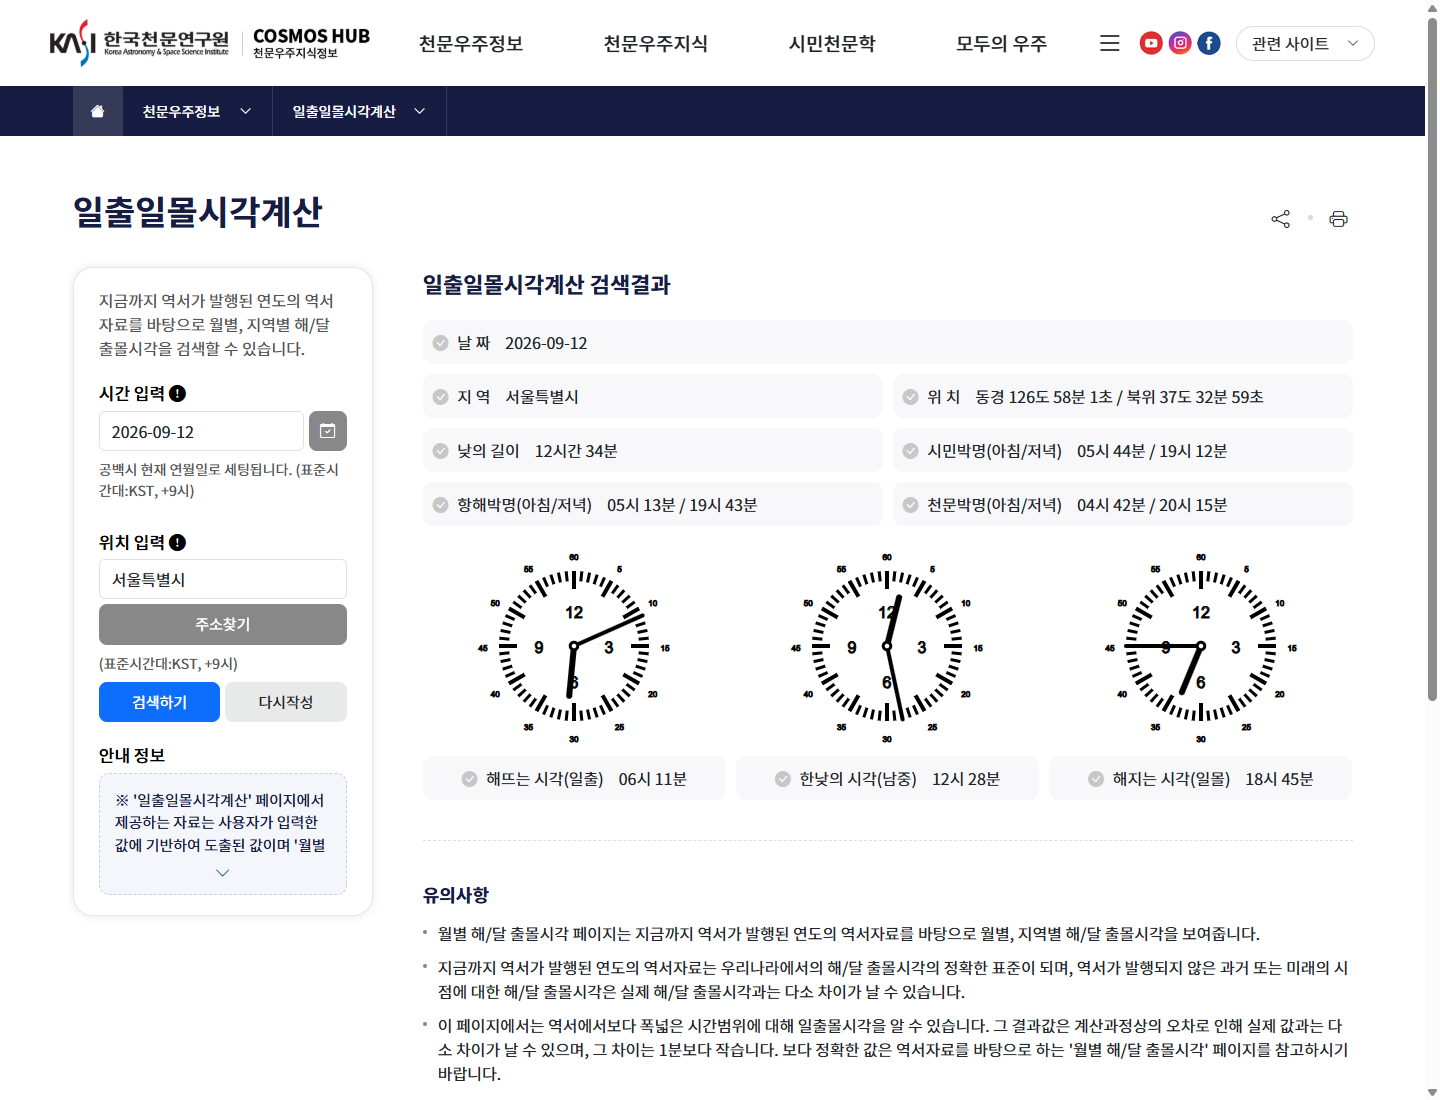
Task: Open the hamburger full menu
Action: [x=1109, y=43]
